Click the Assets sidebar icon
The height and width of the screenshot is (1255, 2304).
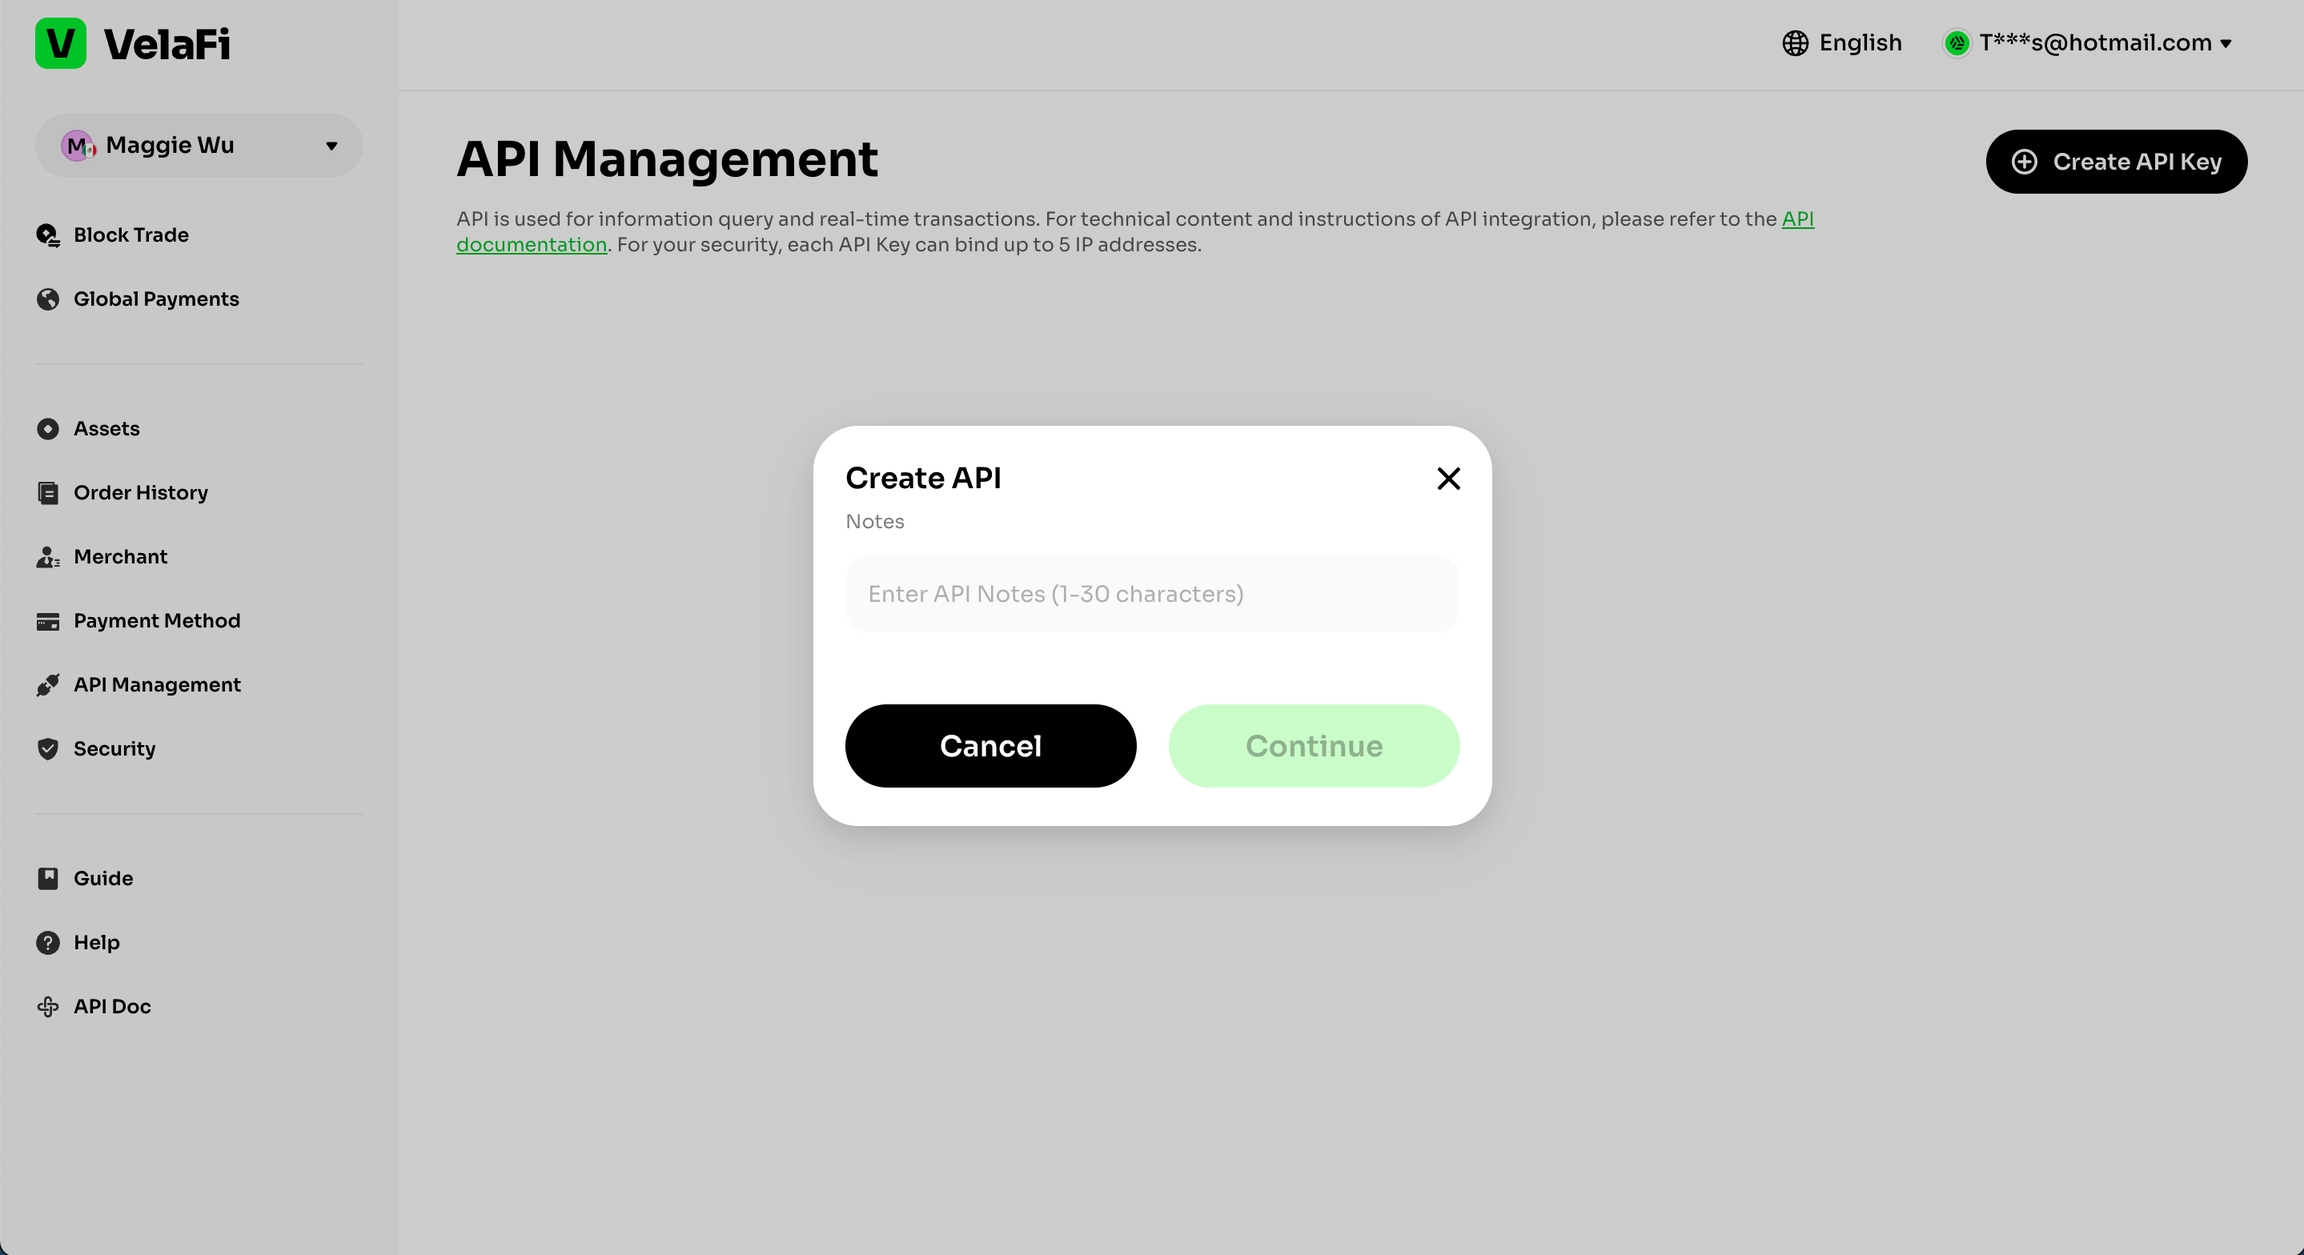[x=47, y=429]
